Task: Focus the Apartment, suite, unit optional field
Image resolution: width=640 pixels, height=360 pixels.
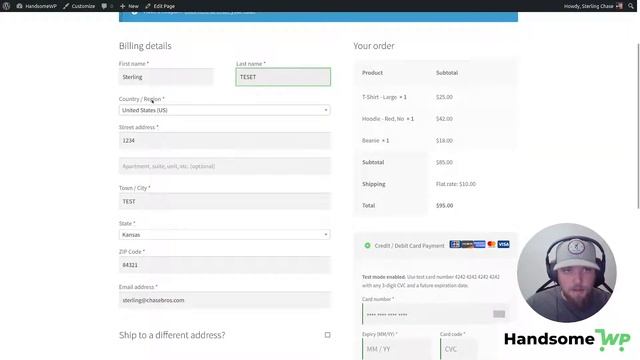Action: tap(224, 166)
